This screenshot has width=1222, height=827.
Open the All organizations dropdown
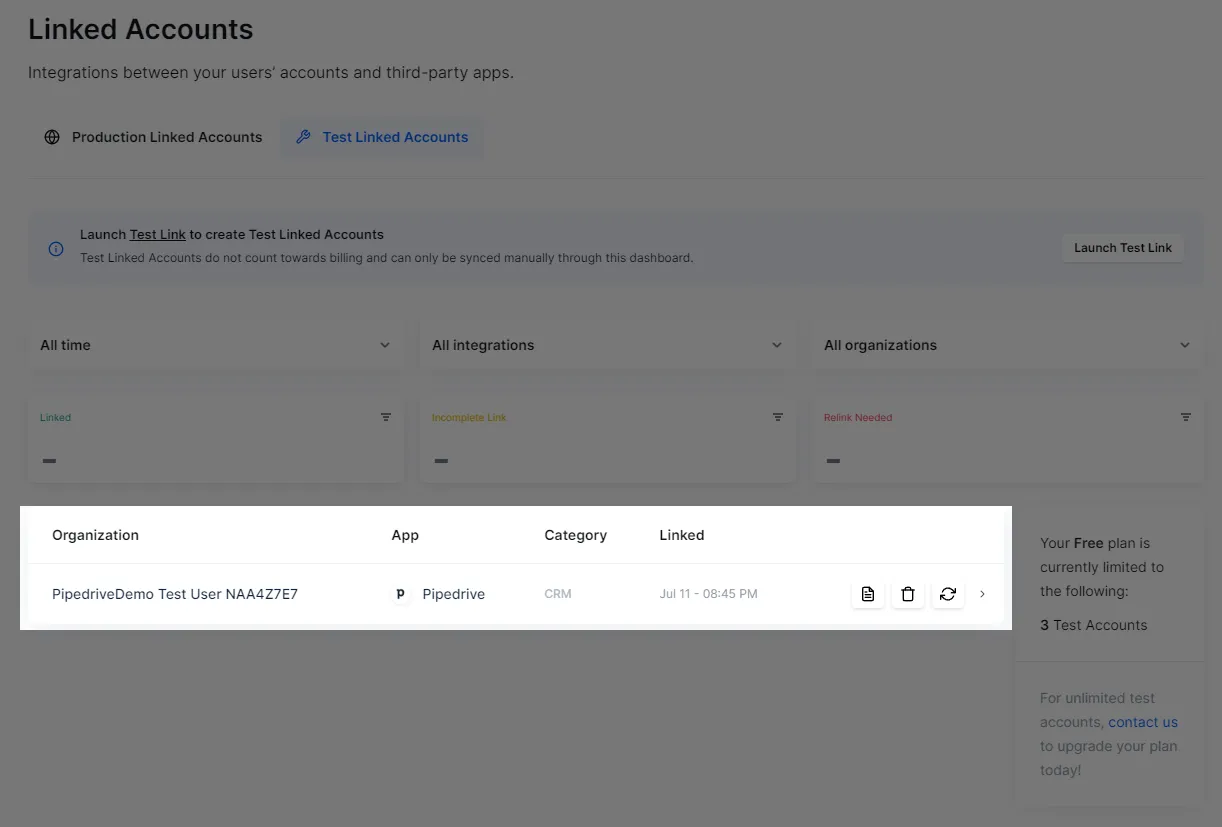(x=1007, y=345)
